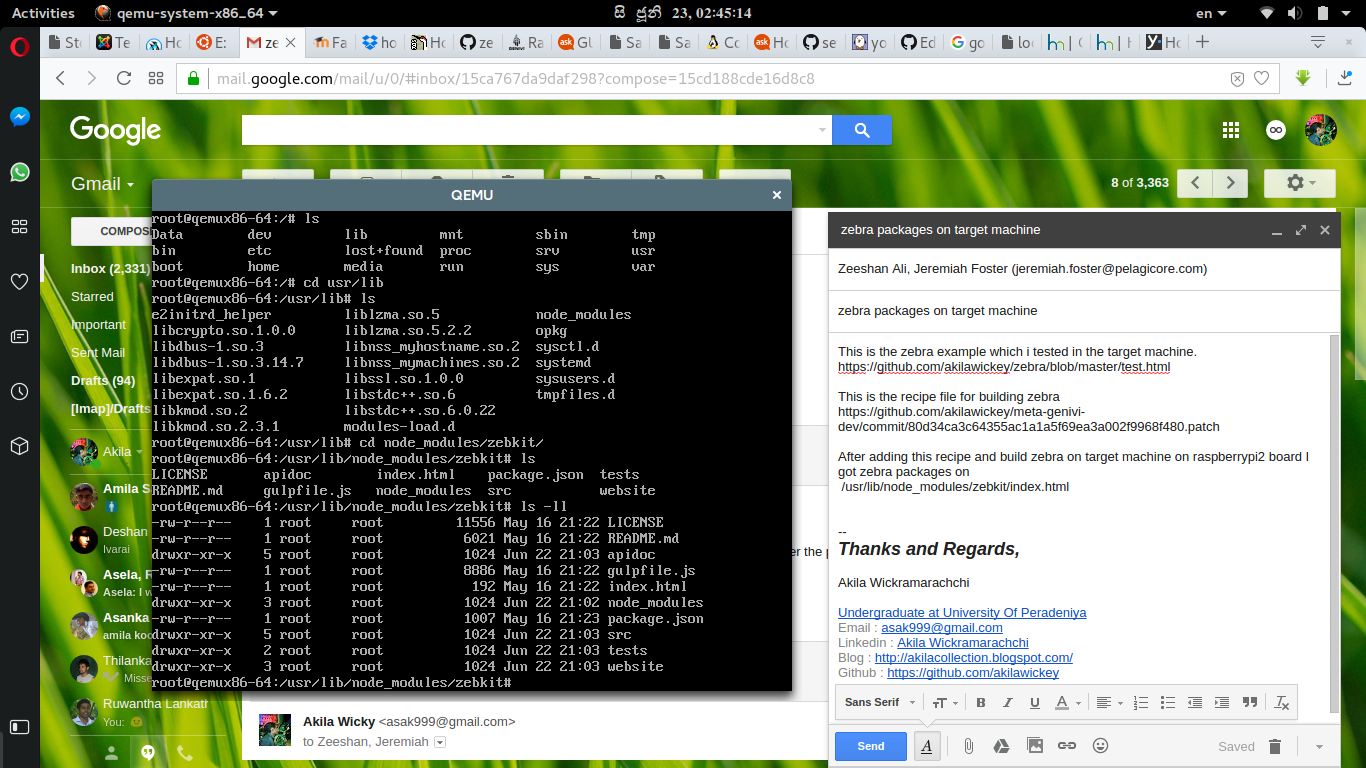Click the compose subject field
Screen dimensions: 1366x768
pyautogui.click(x=1084, y=311)
